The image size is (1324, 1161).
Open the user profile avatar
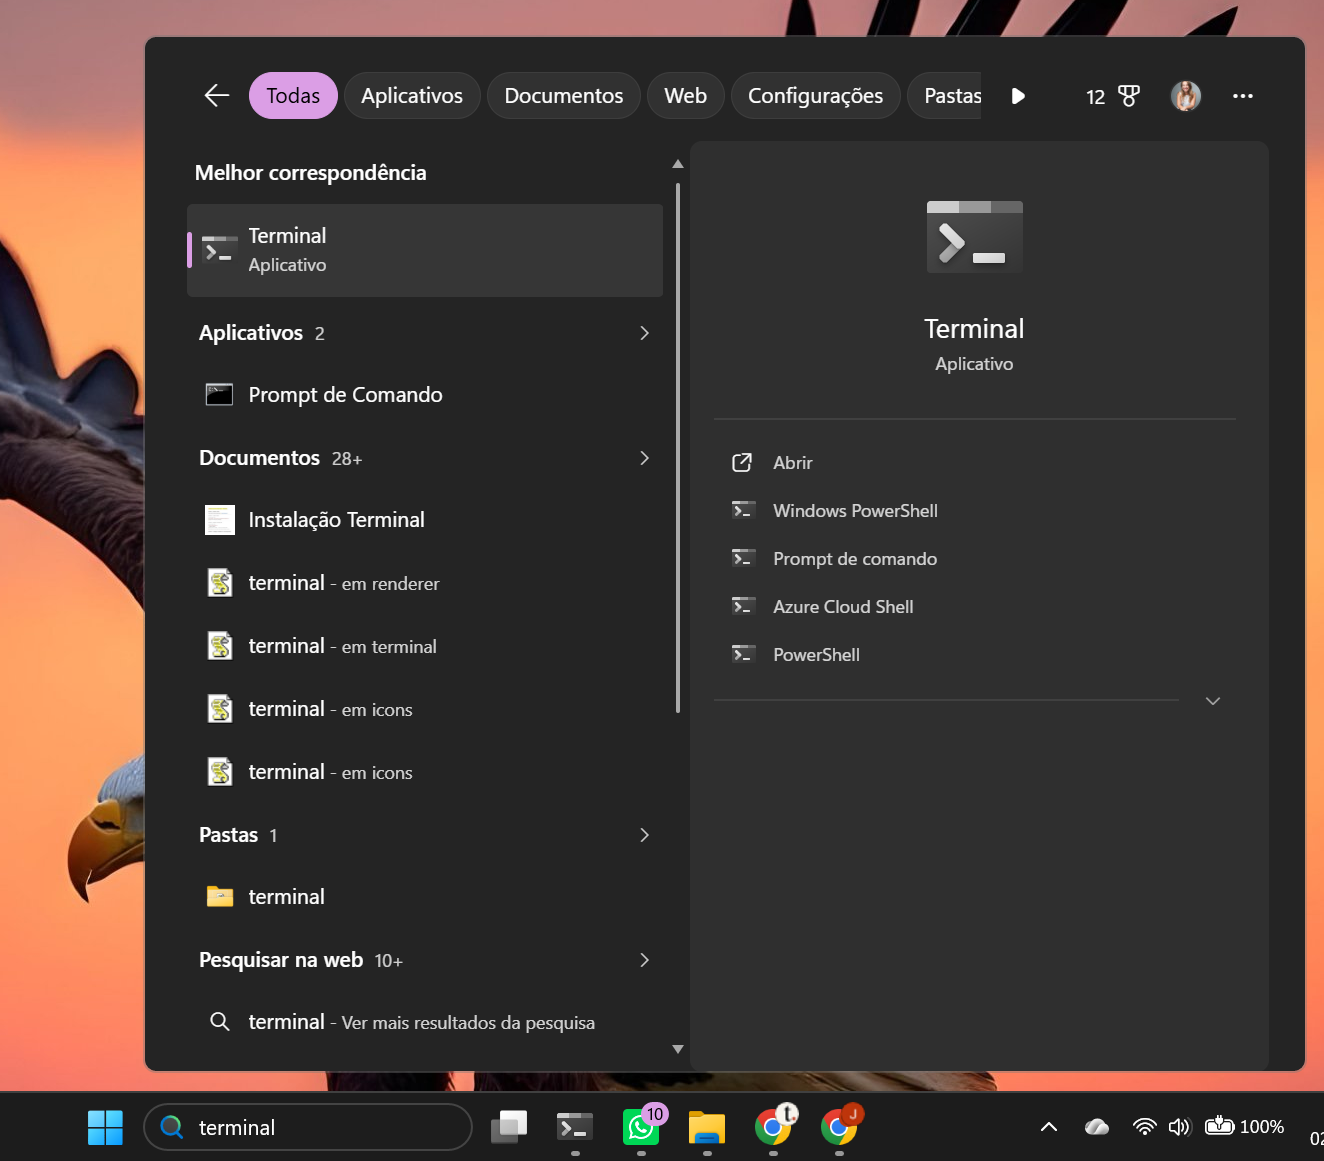[1186, 96]
